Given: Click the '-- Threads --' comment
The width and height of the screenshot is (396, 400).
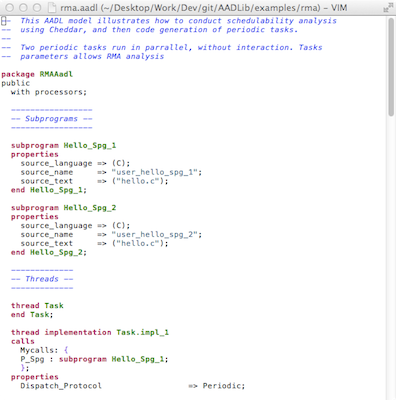Looking at the screenshot, I should (x=42, y=279).
